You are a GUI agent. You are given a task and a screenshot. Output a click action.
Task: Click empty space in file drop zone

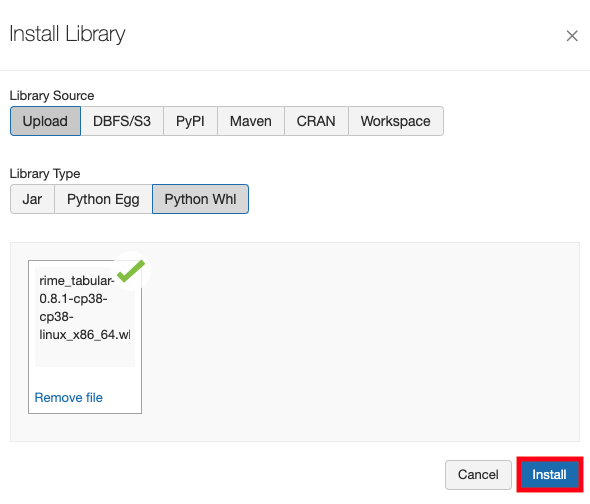point(357,342)
